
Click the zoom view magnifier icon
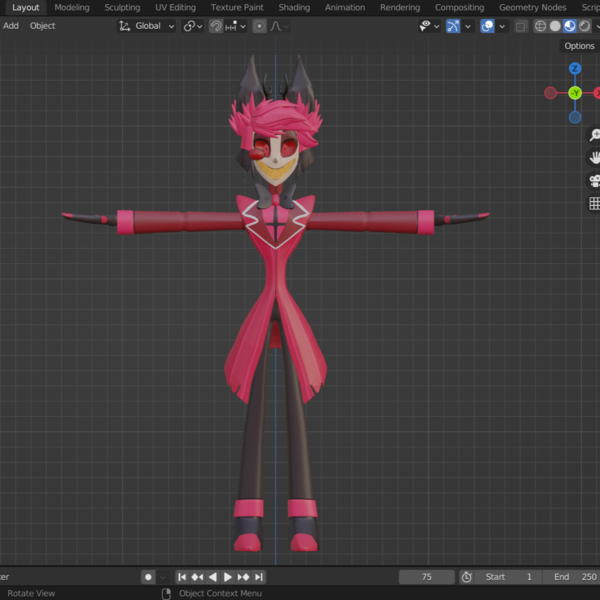tap(594, 135)
